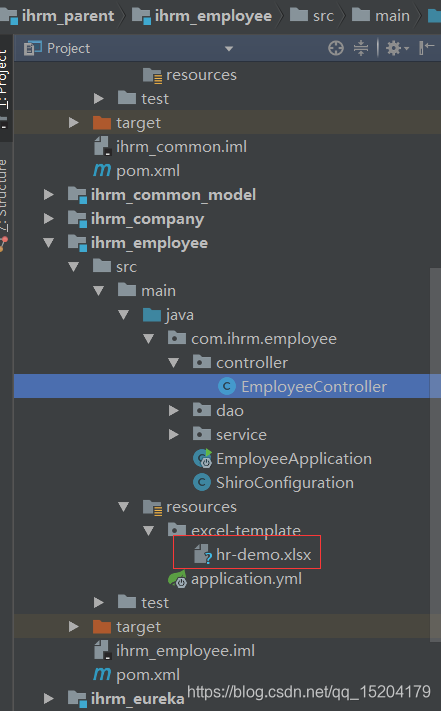Select the ihrm_employee.iml file name
Viewport: 441px width, 711px height.
(185, 651)
